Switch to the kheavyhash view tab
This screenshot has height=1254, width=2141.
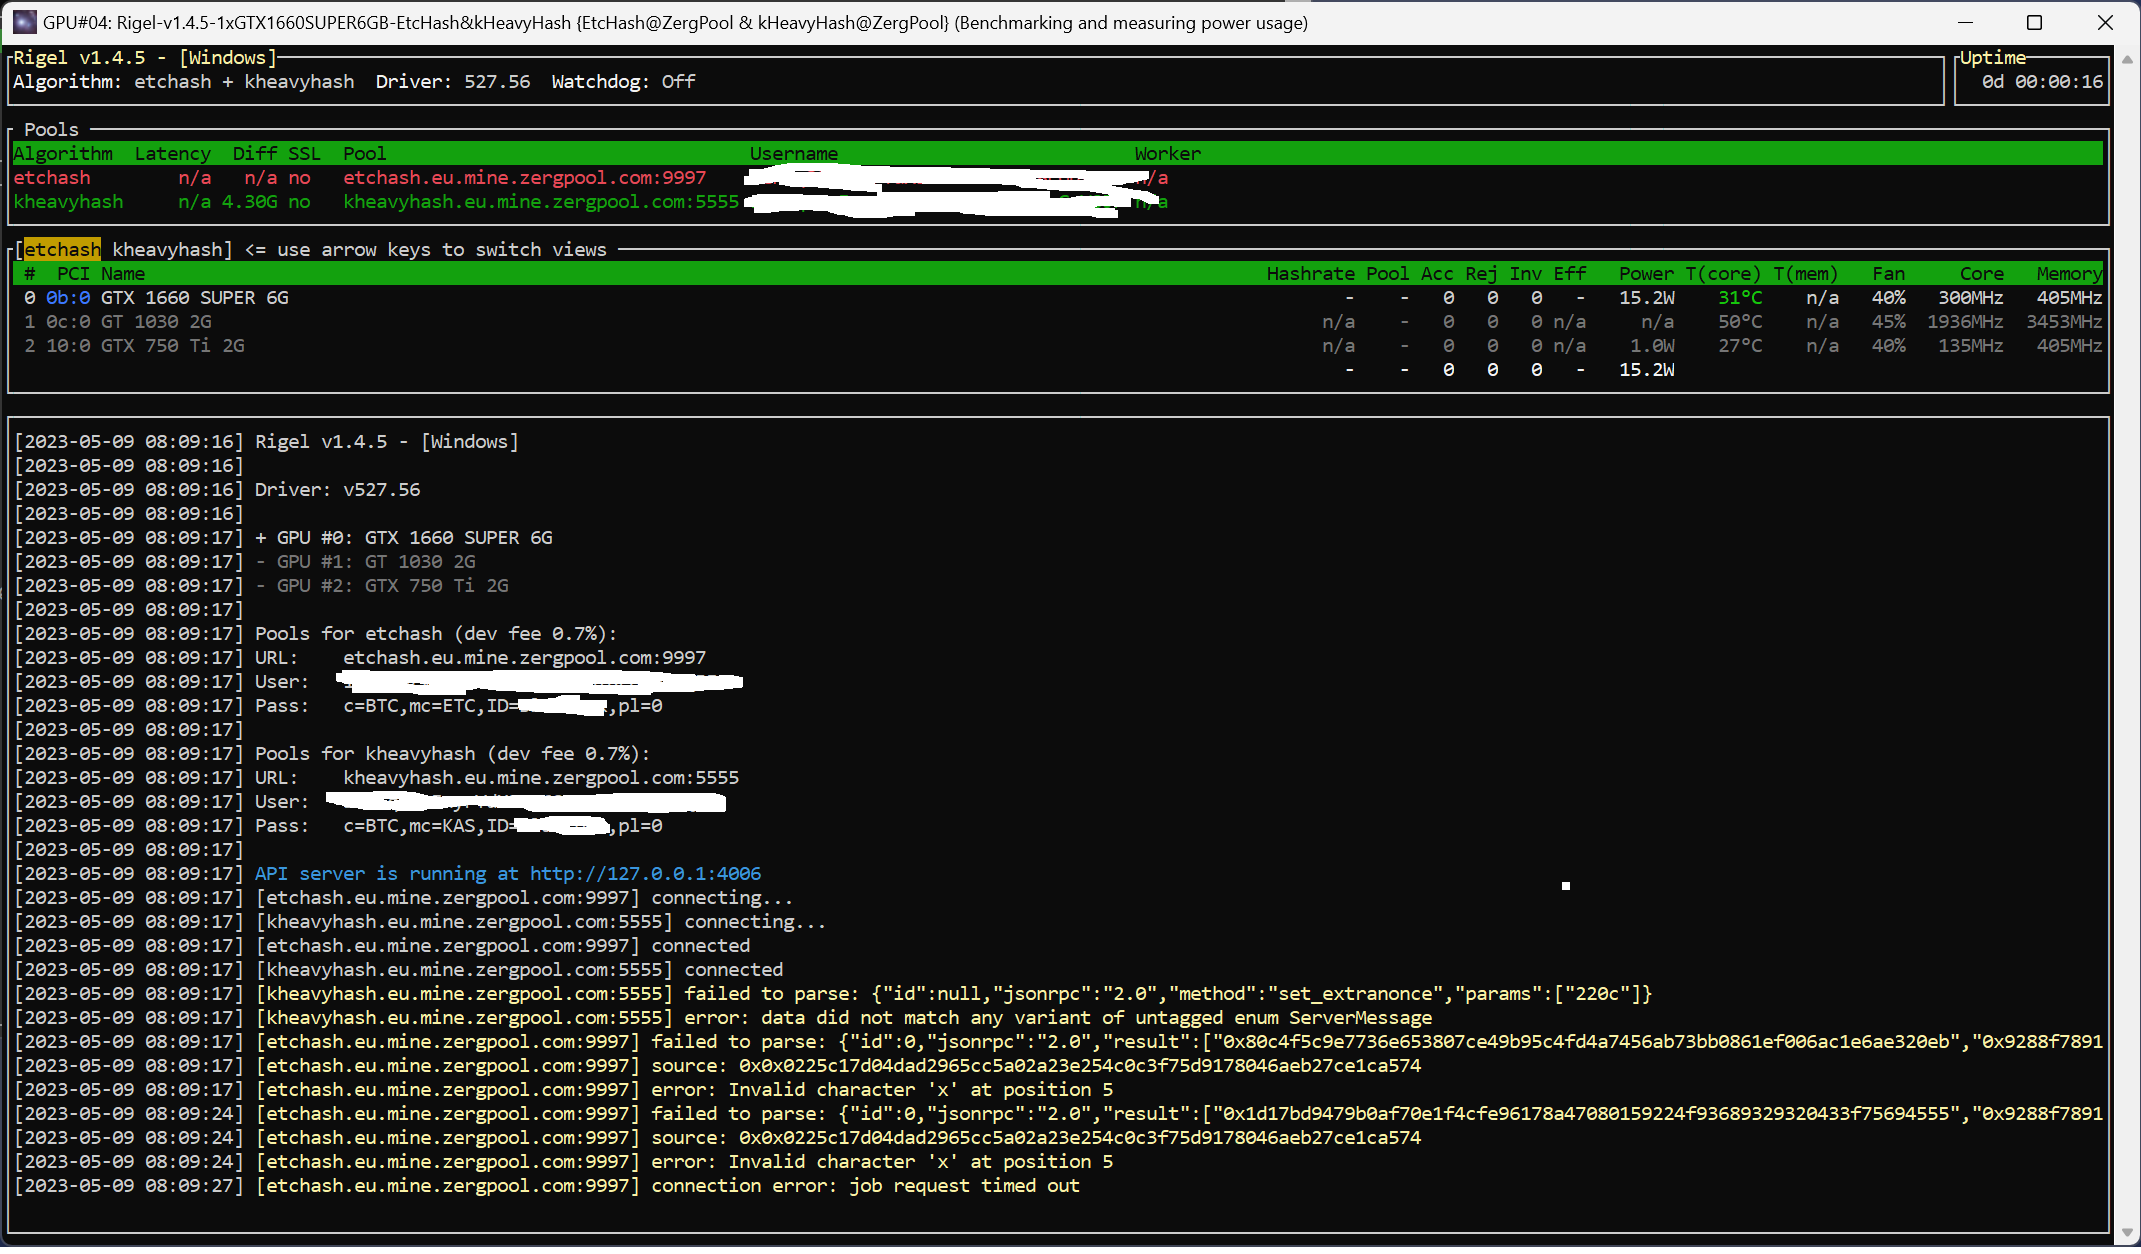[x=170, y=250]
